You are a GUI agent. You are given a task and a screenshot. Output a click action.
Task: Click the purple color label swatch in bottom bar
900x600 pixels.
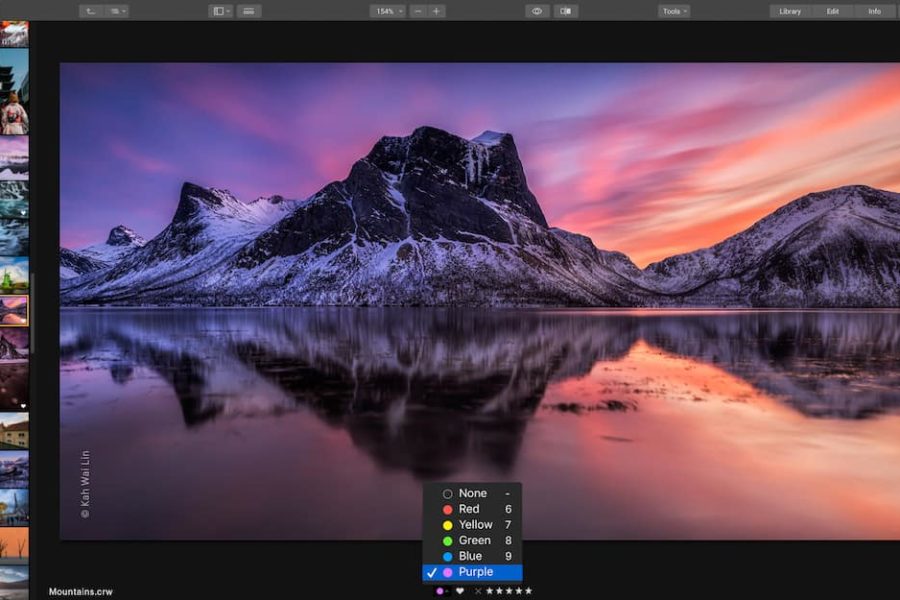tap(440, 591)
